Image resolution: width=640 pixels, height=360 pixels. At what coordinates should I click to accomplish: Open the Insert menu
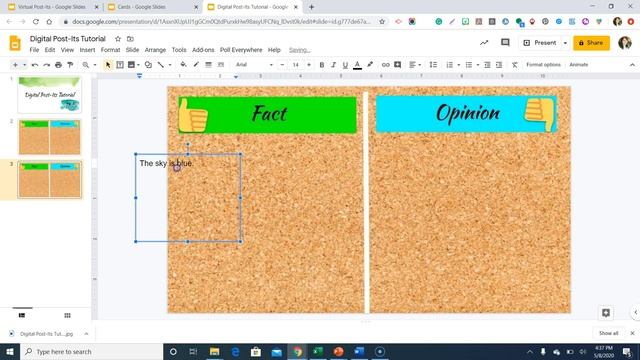click(87, 50)
